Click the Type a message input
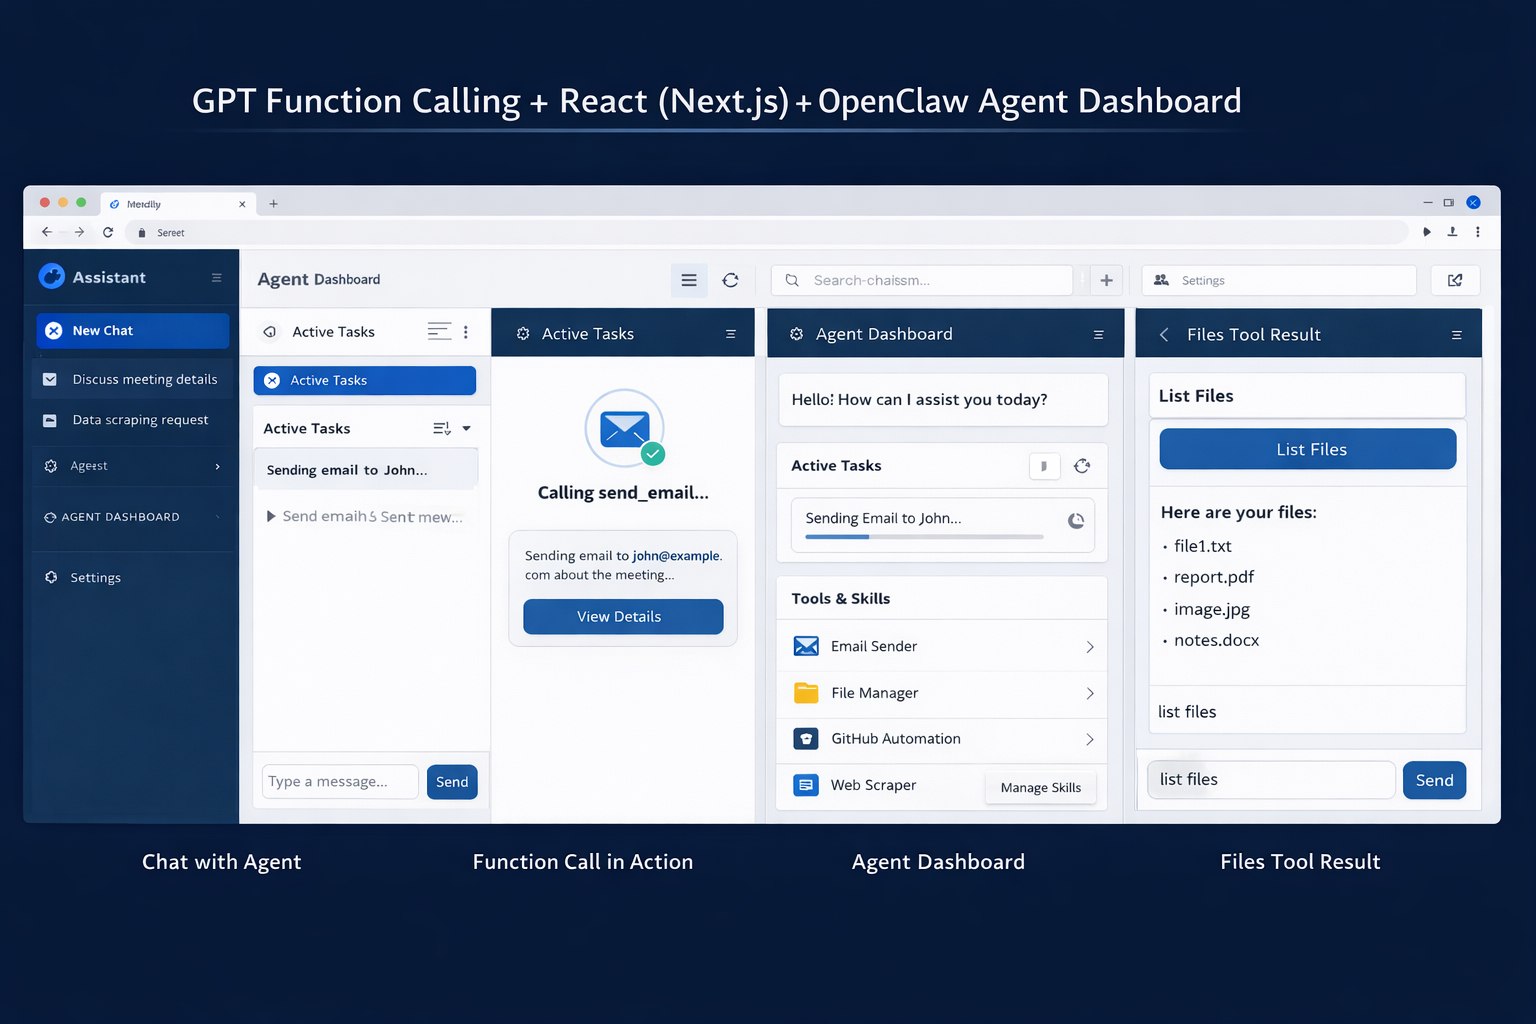Screen dimensions: 1536x1024 pos(340,781)
